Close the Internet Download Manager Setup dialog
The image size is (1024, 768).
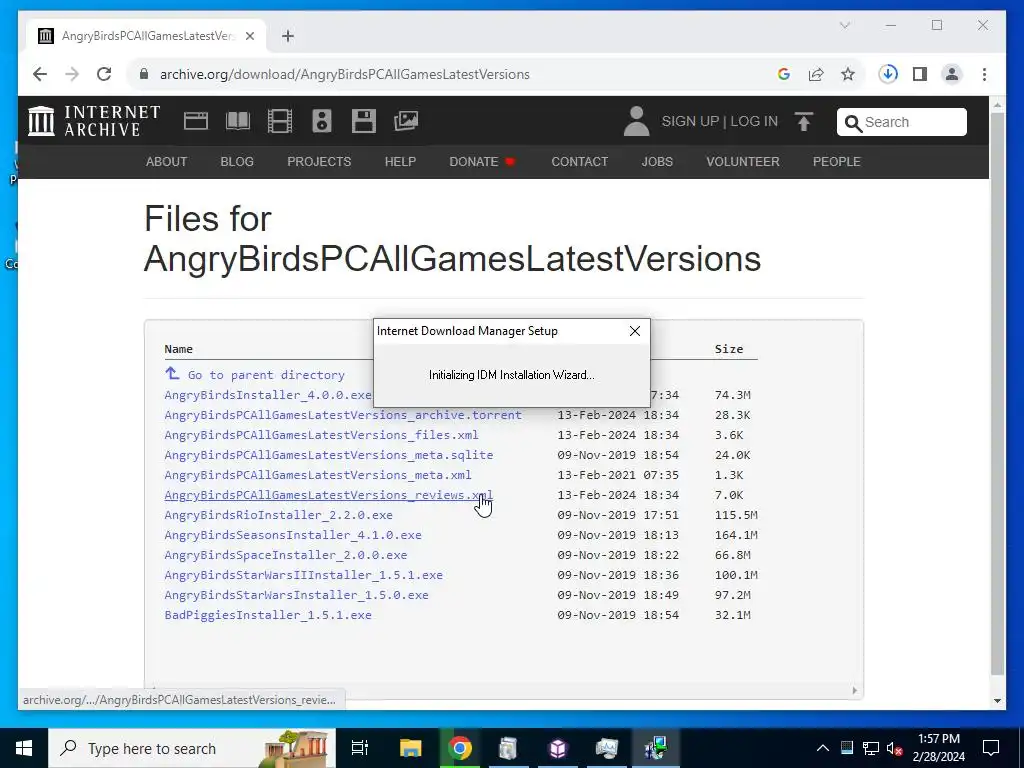click(x=635, y=331)
